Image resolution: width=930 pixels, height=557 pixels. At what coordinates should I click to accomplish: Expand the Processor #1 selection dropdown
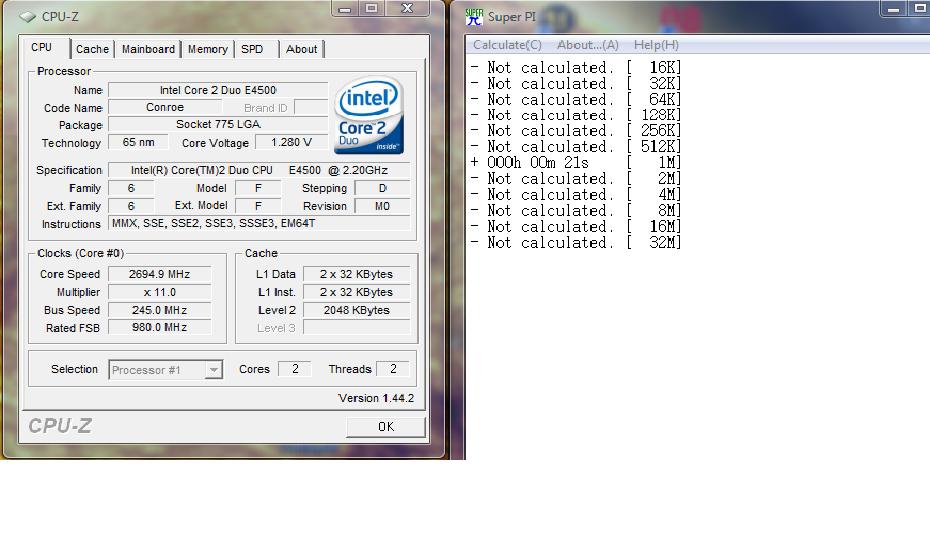tap(213, 370)
